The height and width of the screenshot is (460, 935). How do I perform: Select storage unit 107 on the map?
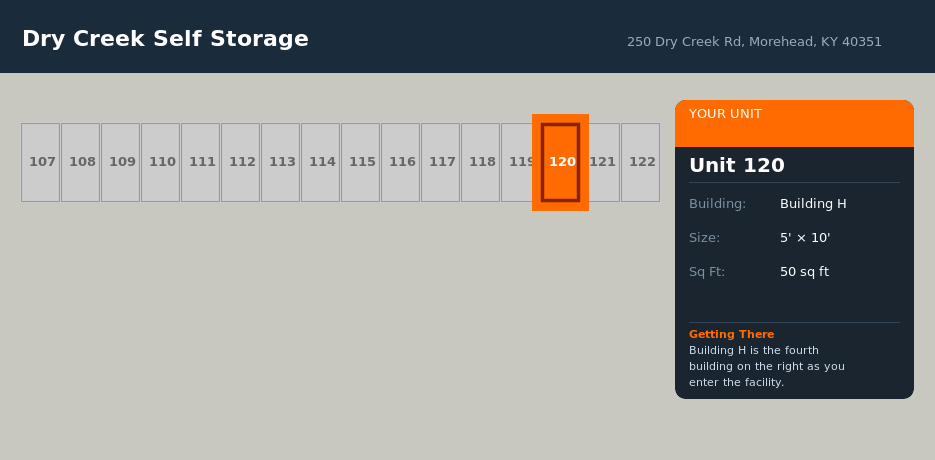pyautogui.click(x=40, y=162)
